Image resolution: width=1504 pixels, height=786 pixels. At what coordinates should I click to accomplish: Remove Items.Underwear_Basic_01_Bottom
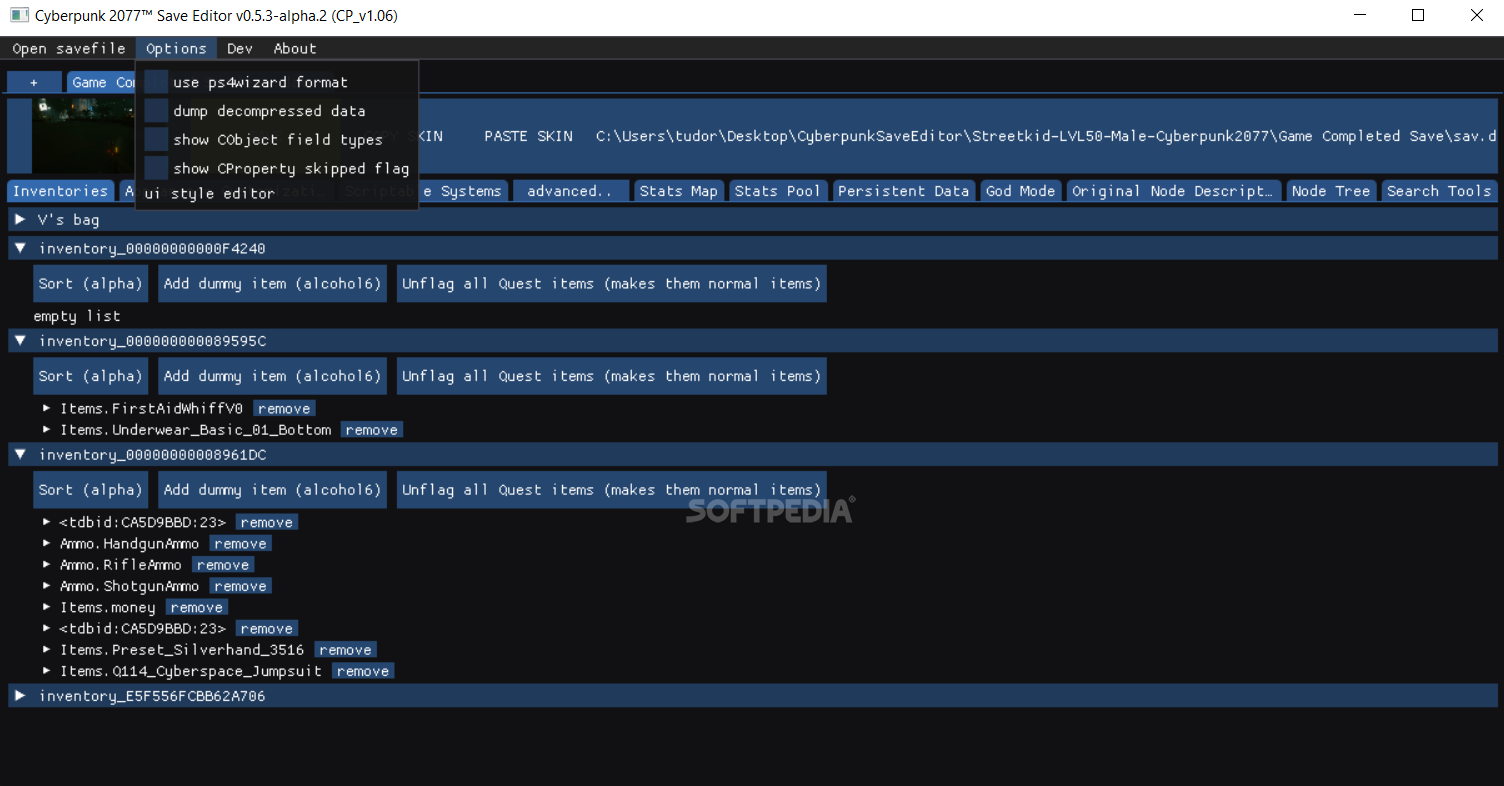click(372, 430)
